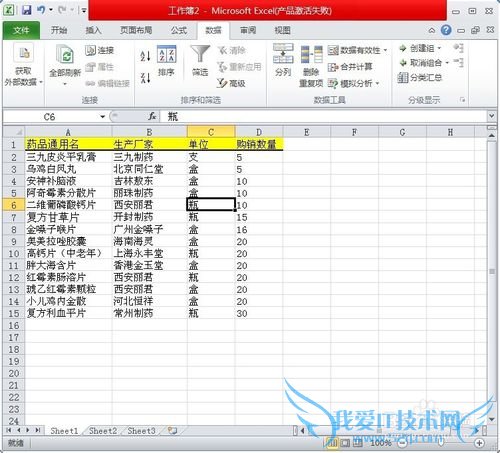Click the Connections icon
Screen dimensions: 500x453
90,50
